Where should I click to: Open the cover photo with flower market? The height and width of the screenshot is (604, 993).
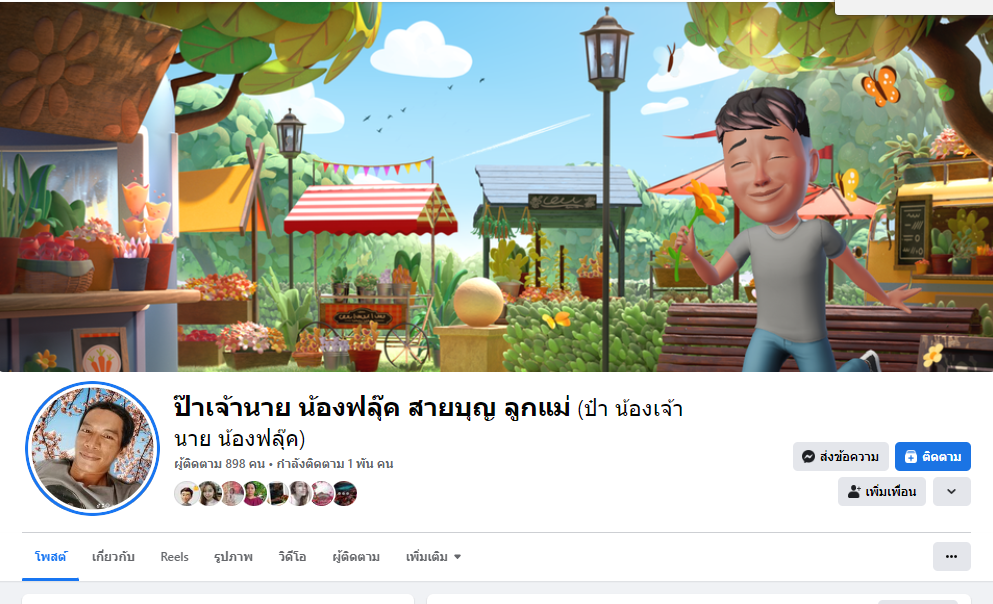(496, 186)
